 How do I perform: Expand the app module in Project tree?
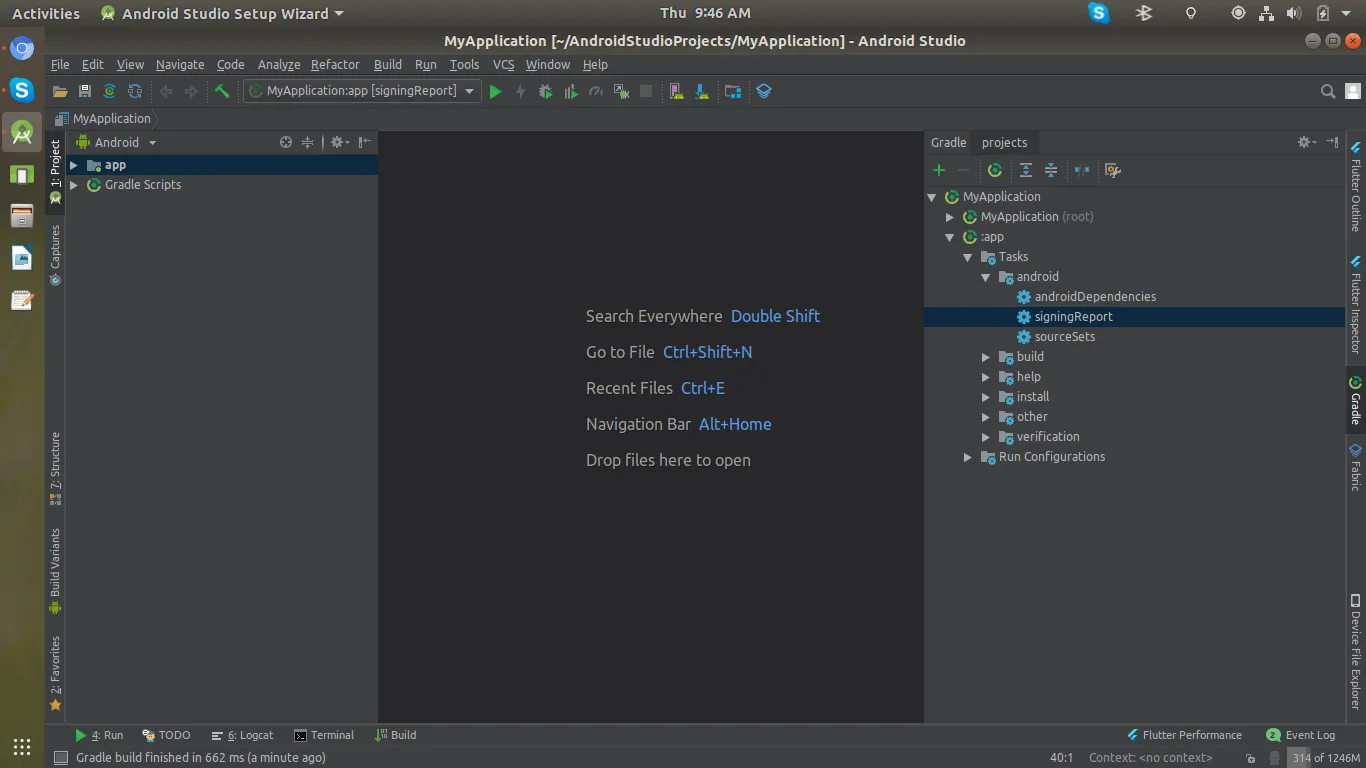(74, 165)
